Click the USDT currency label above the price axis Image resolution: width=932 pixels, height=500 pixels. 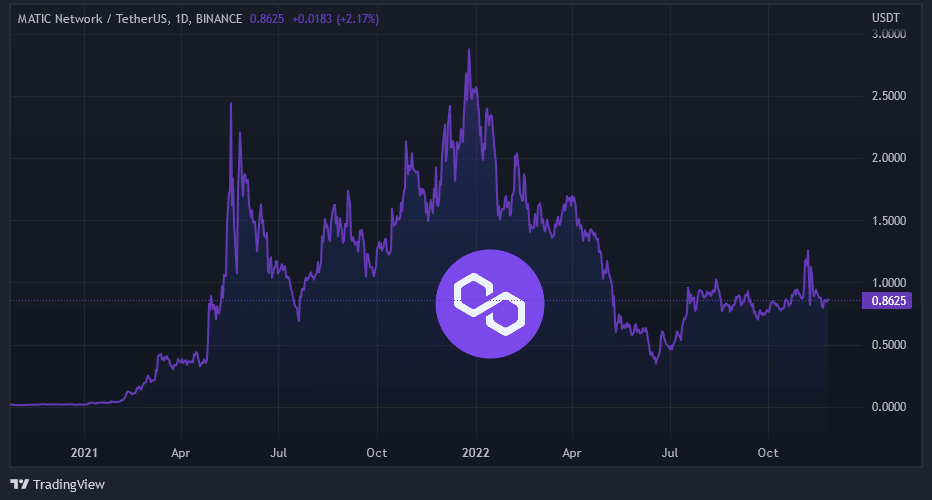pos(886,17)
